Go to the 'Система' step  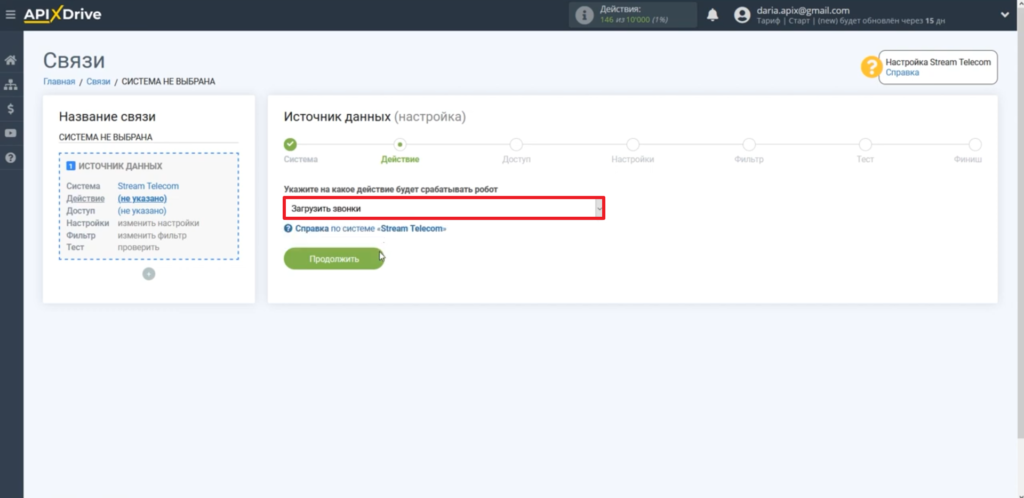tap(291, 145)
